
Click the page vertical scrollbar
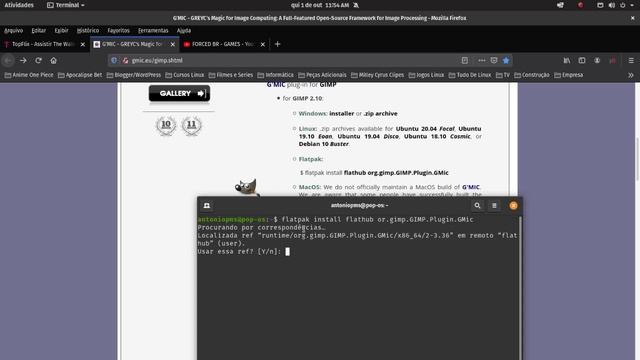(637, 159)
